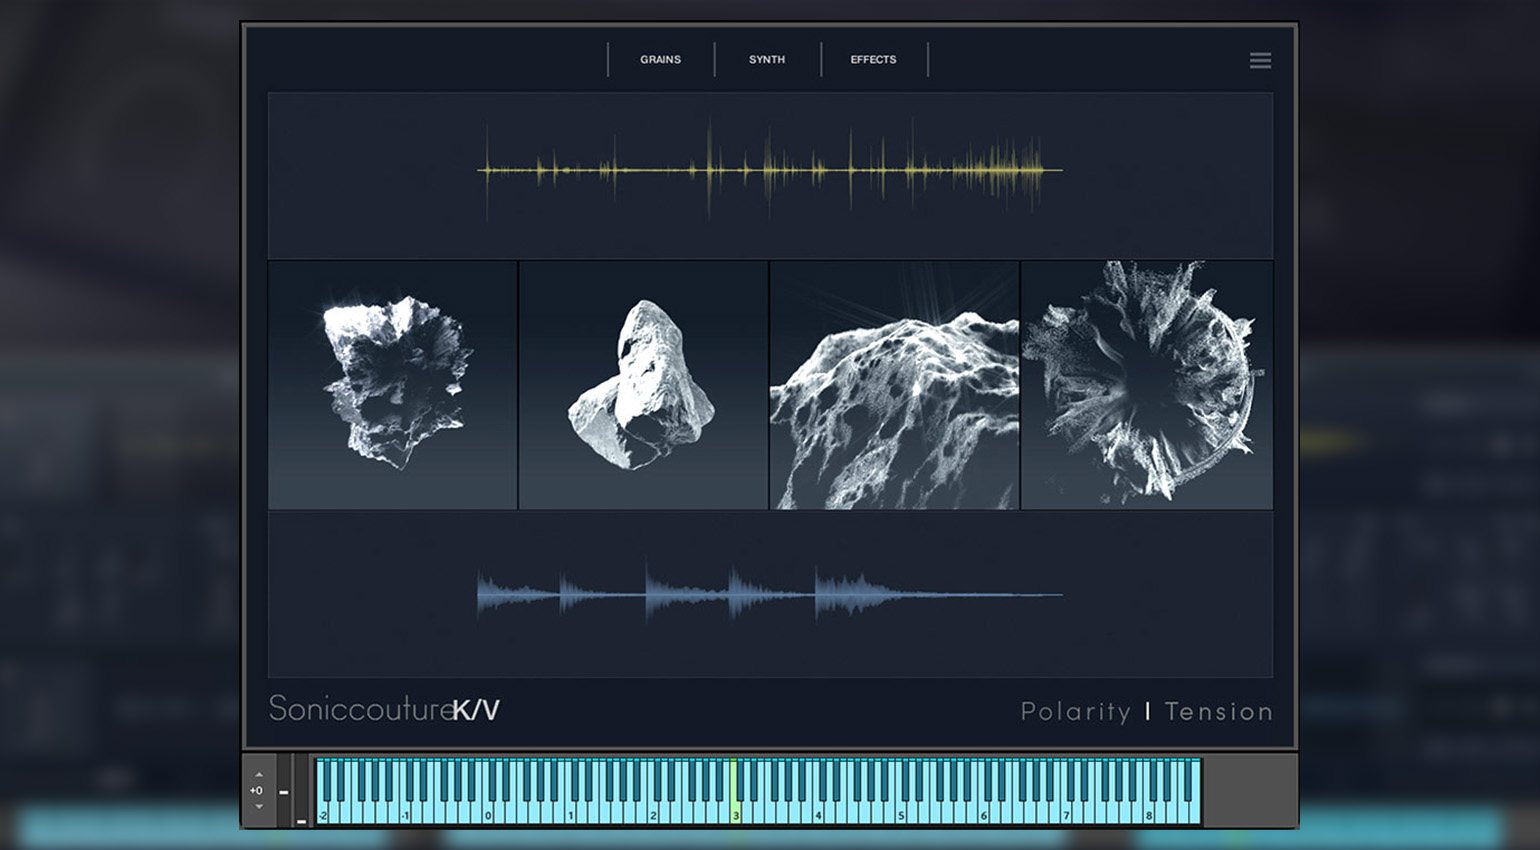Viewport: 1540px width, 850px height.
Task: Select the cratered asteroid surface thumbnail
Action: 894,385
